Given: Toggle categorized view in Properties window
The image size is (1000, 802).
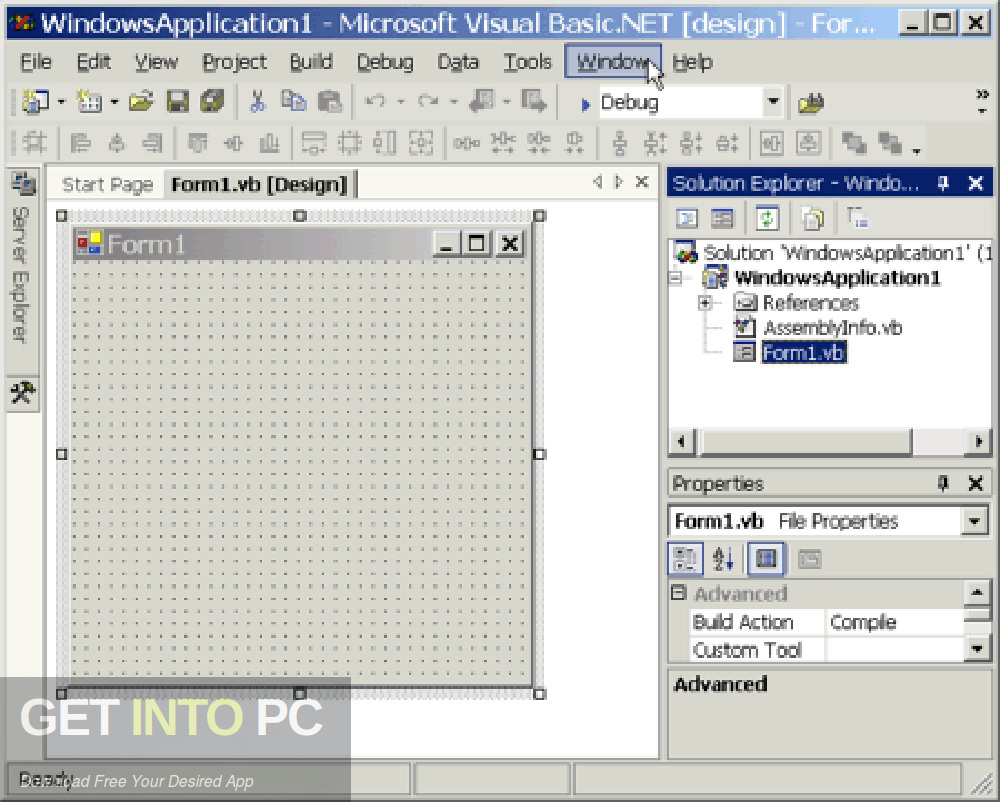Looking at the screenshot, I should 686,559.
